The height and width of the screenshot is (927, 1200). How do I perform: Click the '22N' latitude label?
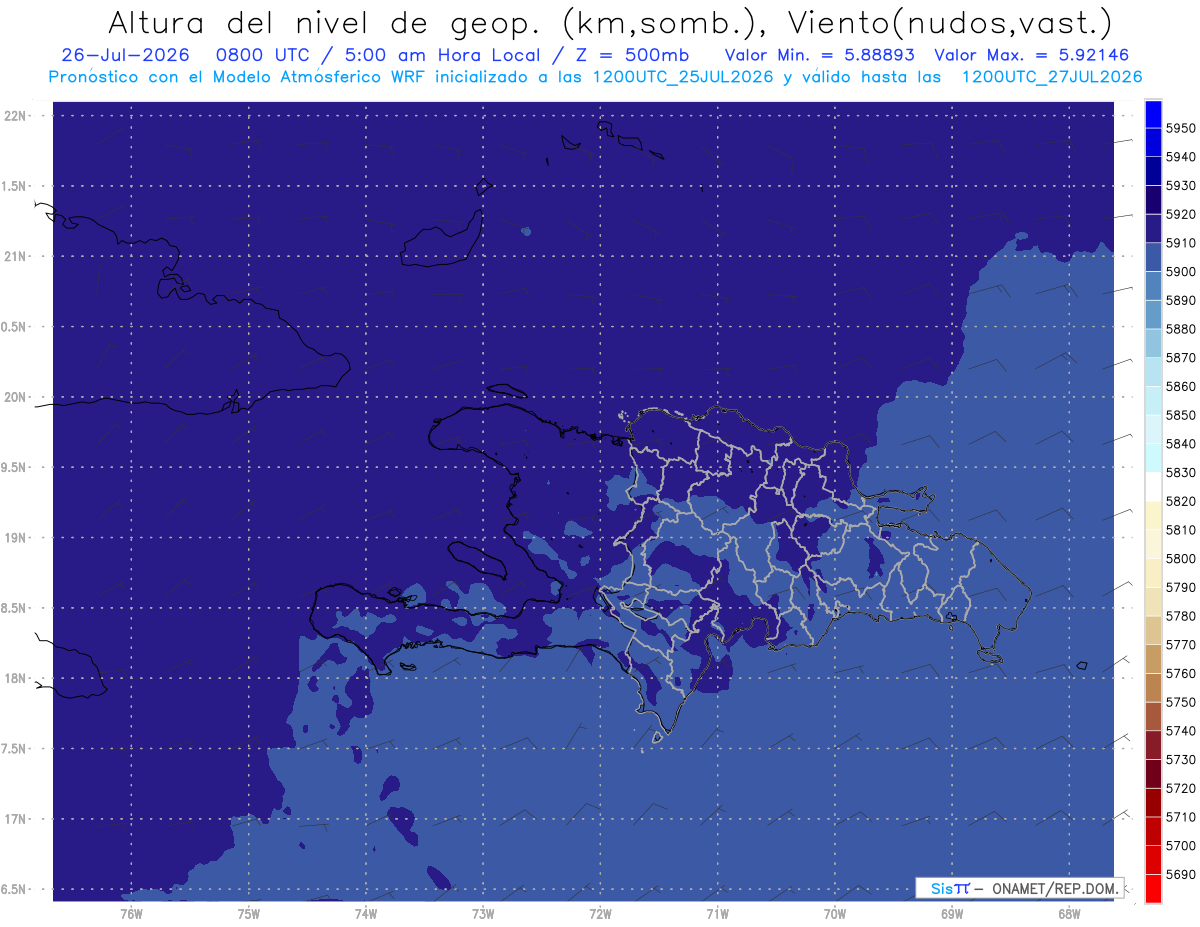(17, 116)
